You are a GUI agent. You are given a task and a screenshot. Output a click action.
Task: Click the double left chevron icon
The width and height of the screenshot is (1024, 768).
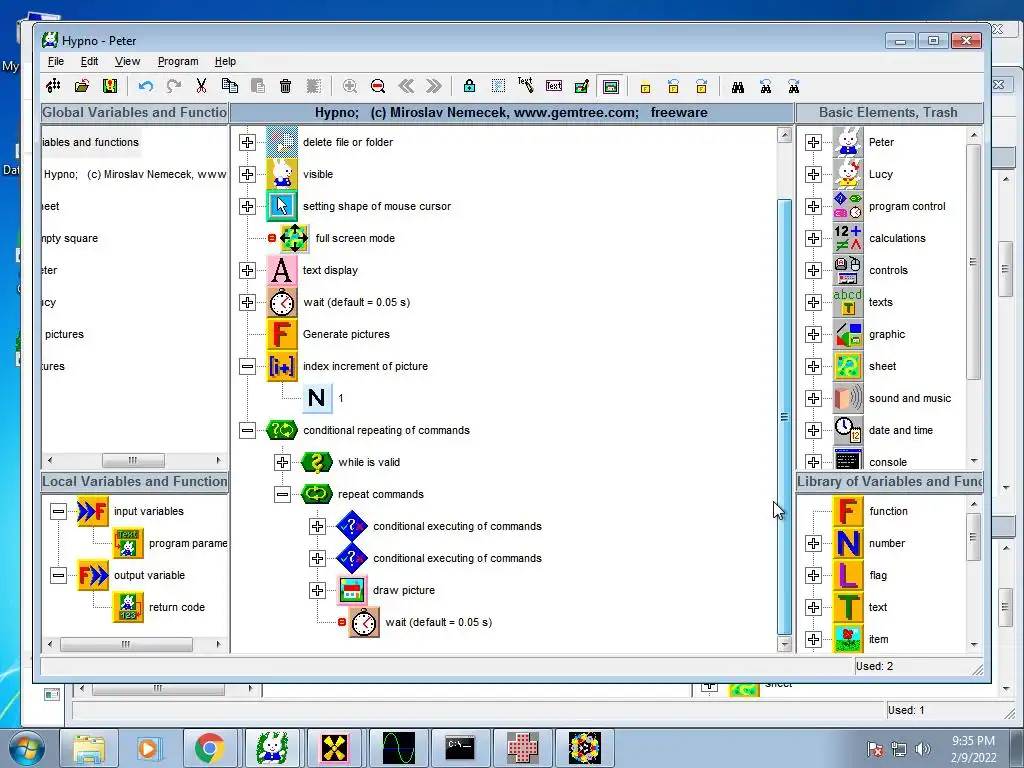pyautogui.click(x=406, y=86)
